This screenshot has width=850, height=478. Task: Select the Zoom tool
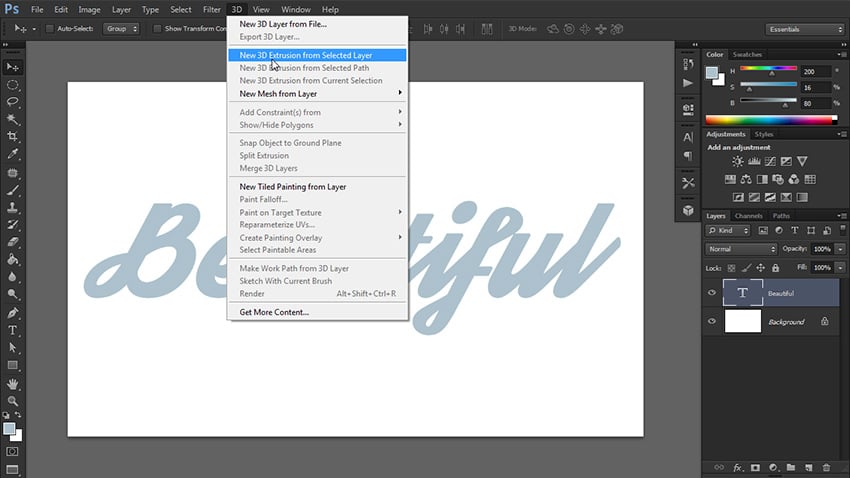coord(13,400)
